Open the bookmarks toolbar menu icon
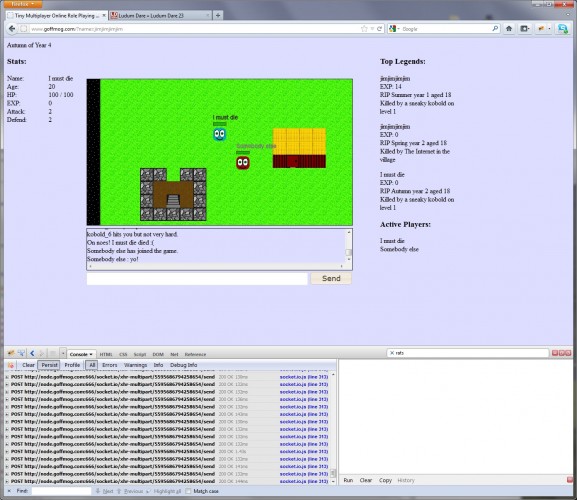This screenshot has height=500, width=577. 524,28
